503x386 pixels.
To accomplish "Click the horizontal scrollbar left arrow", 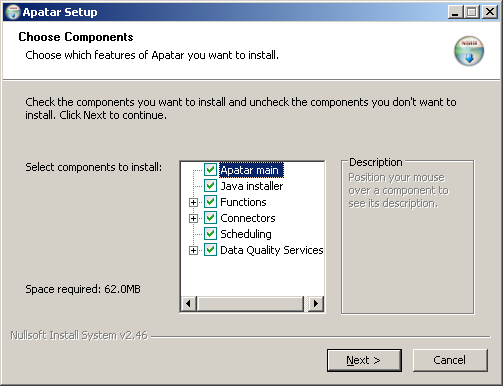I will pos(189,304).
